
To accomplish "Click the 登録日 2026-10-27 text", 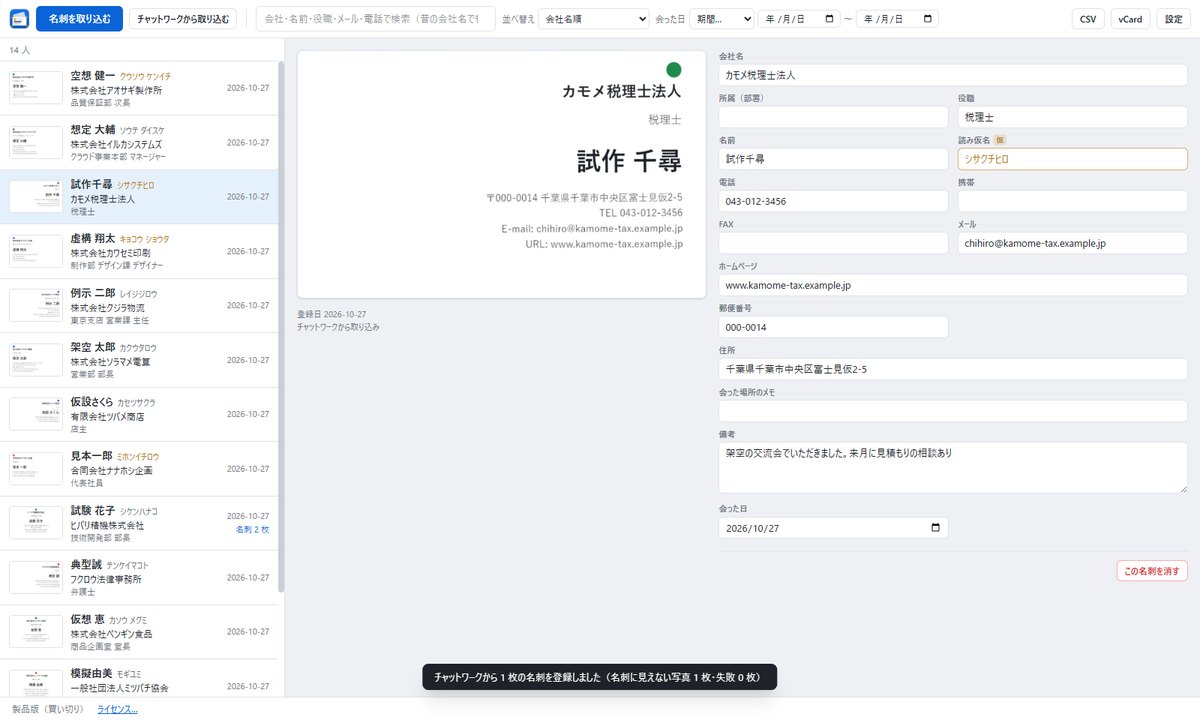I will [x=334, y=314].
